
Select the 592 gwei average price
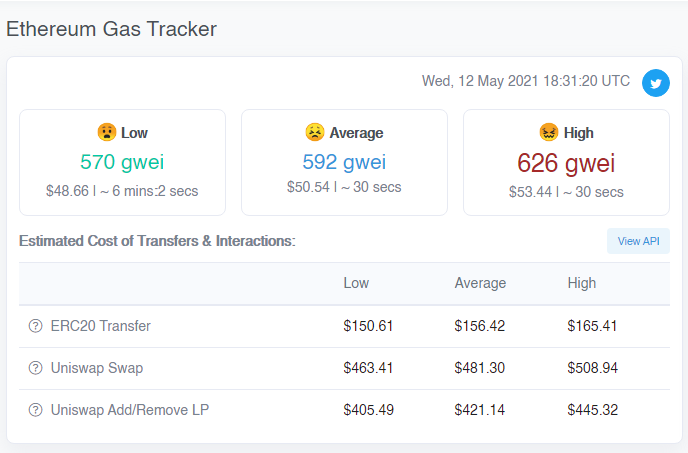(x=344, y=162)
